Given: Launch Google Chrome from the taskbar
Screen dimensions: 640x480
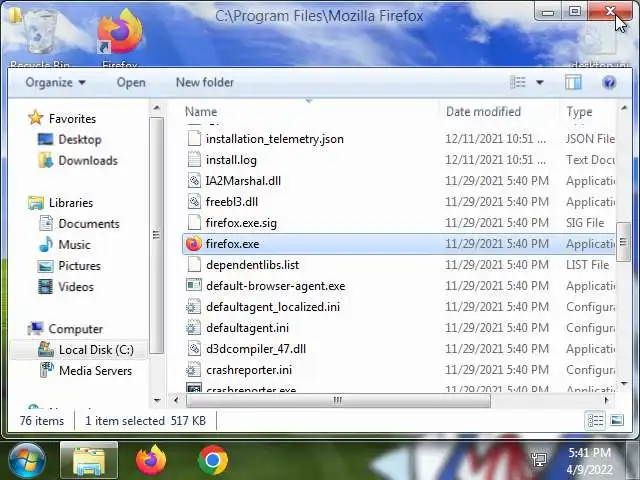Looking at the screenshot, I should (213, 460).
